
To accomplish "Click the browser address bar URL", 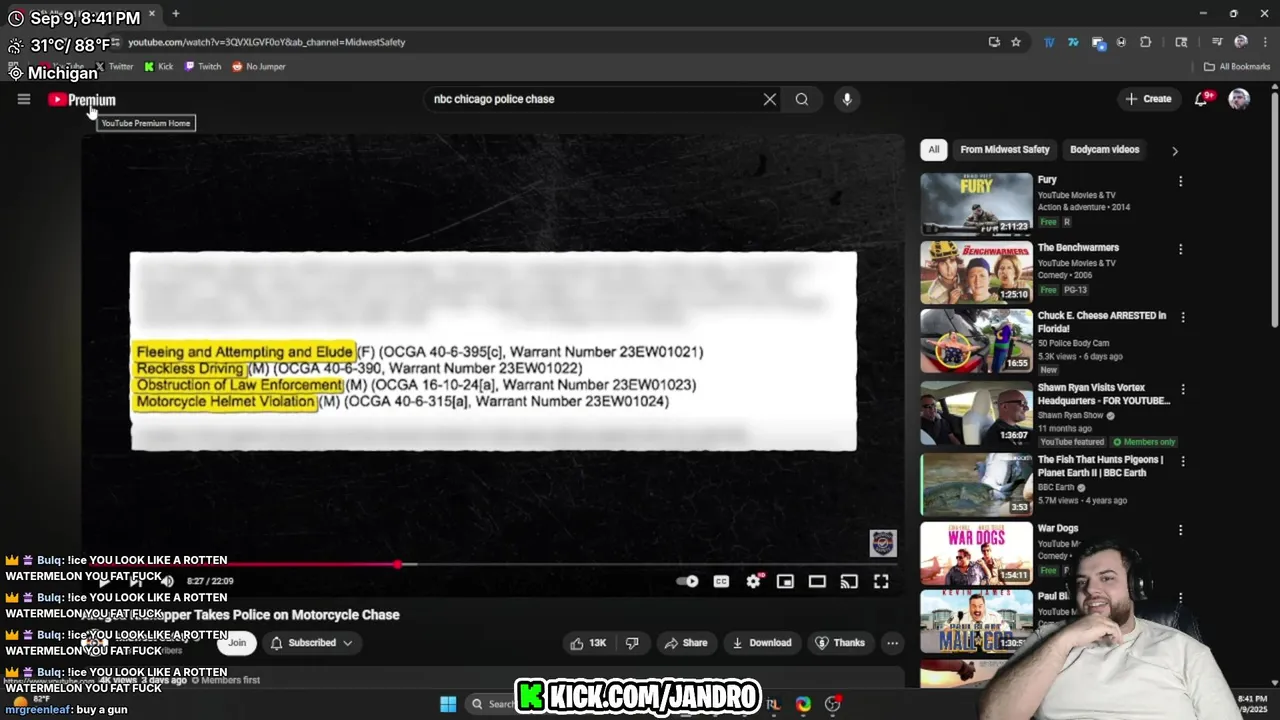I will 266,42.
